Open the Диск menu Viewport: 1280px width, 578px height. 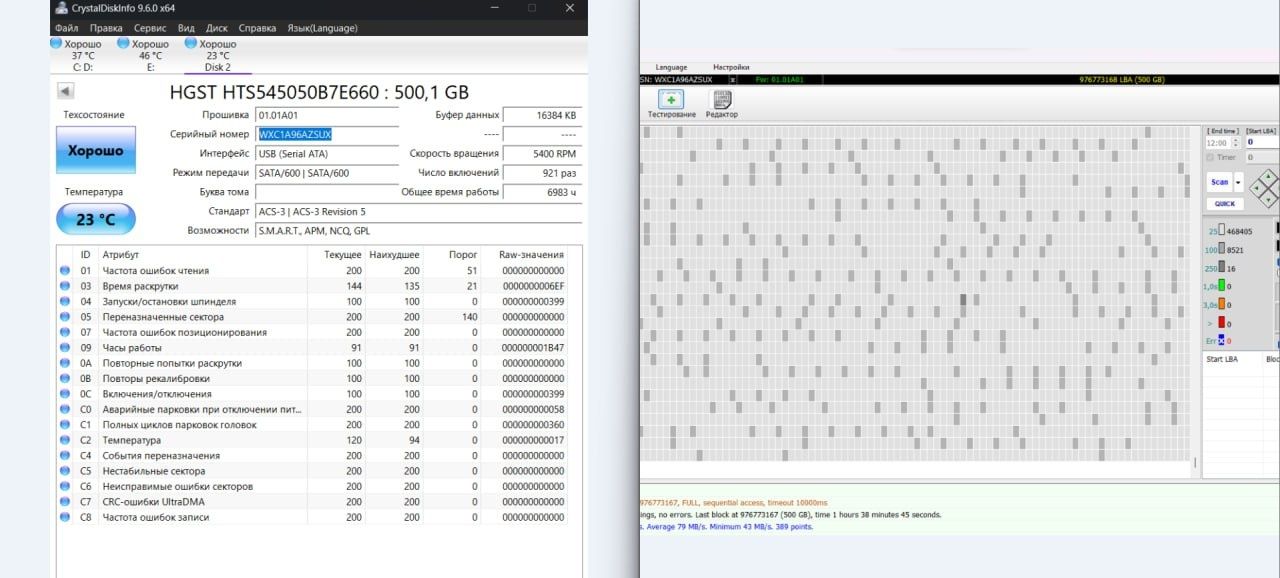(217, 28)
